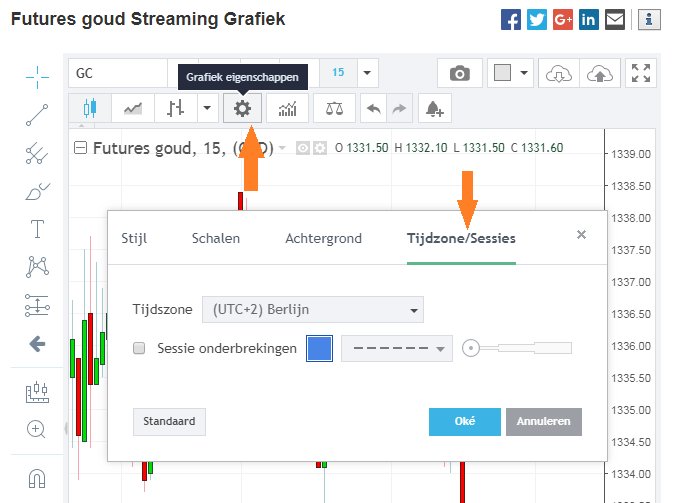Enable Sessie onderbrekingen checkbox
The image size is (674, 503).
click(x=140, y=349)
